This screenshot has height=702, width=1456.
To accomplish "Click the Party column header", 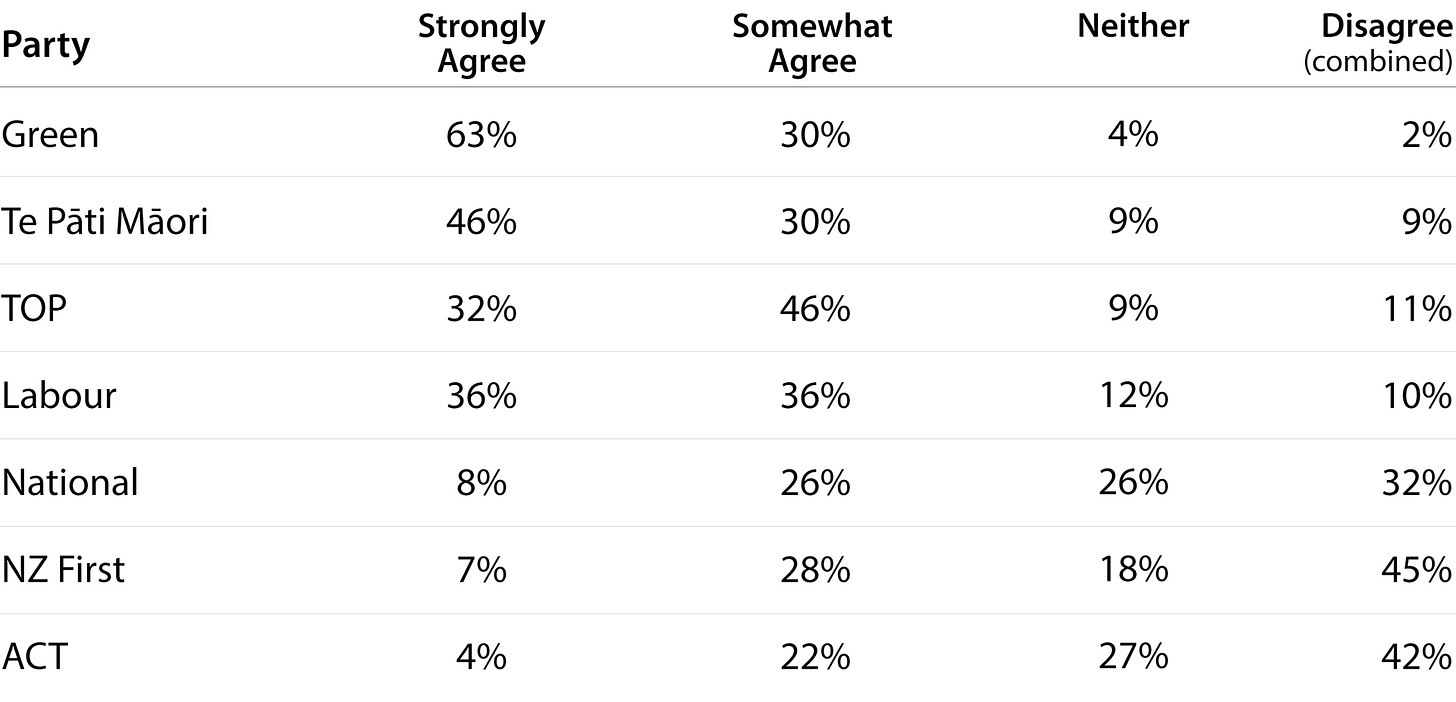I will [45, 46].
